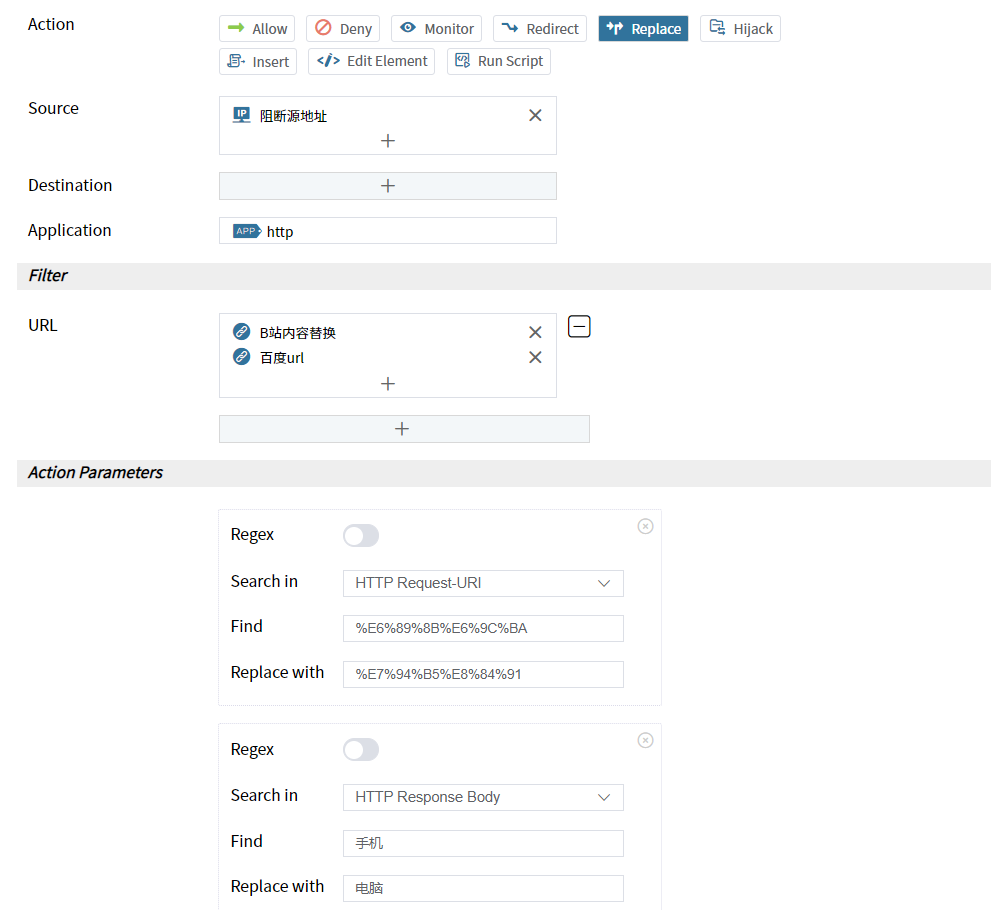
Task: Remove the first action parameter block
Action: pos(645,526)
